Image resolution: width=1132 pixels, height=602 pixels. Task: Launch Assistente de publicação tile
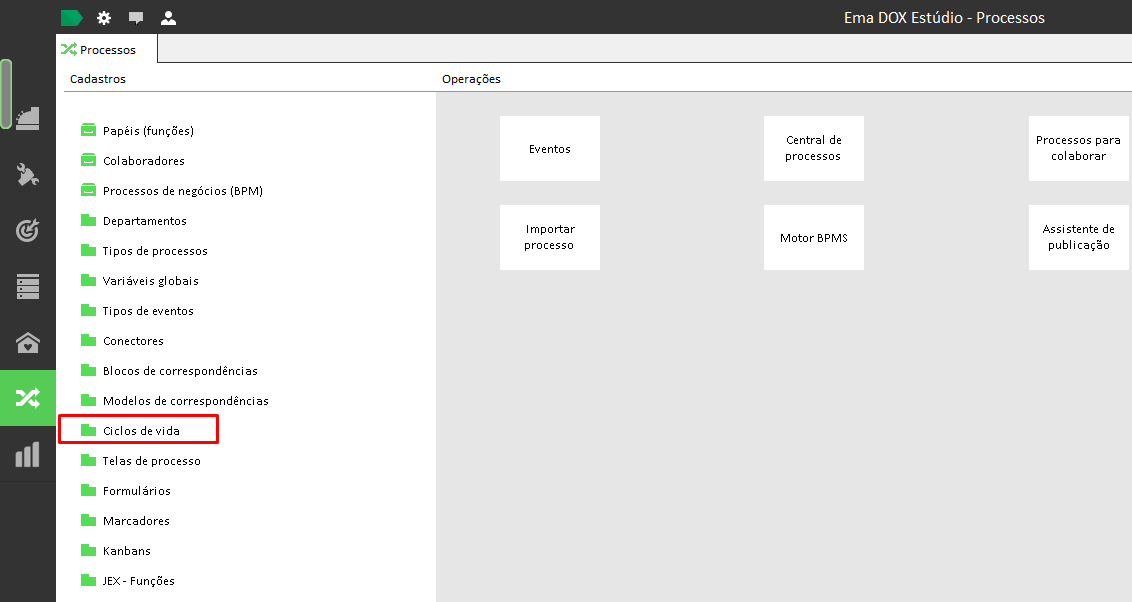tap(1079, 237)
